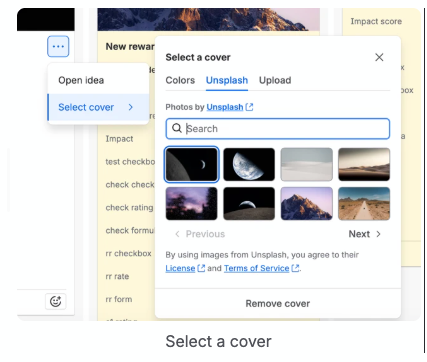Screen dimensions: 427x362
Task: Select the half Earth photo thumbnail
Action: click(249, 164)
